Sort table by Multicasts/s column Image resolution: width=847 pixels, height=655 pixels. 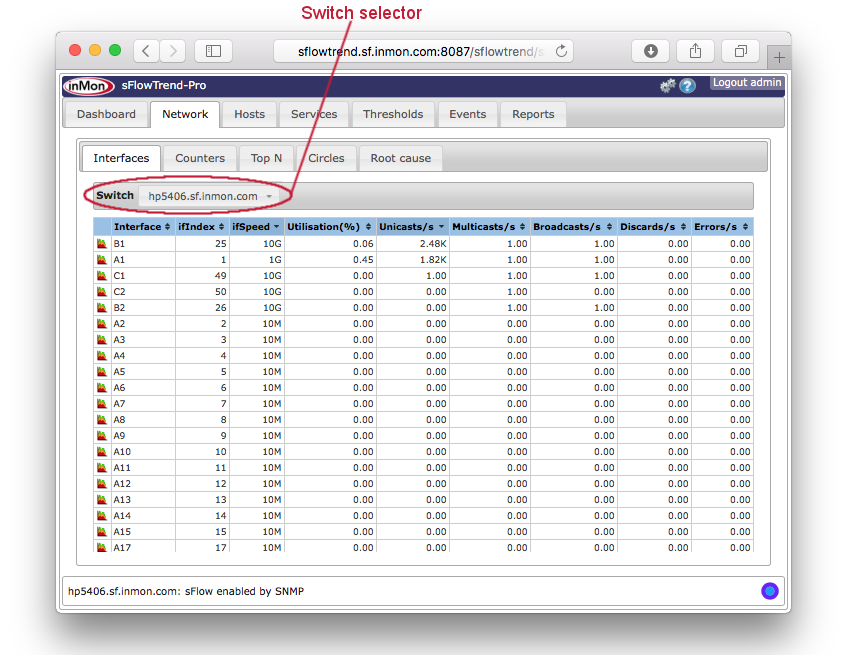[489, 227]
